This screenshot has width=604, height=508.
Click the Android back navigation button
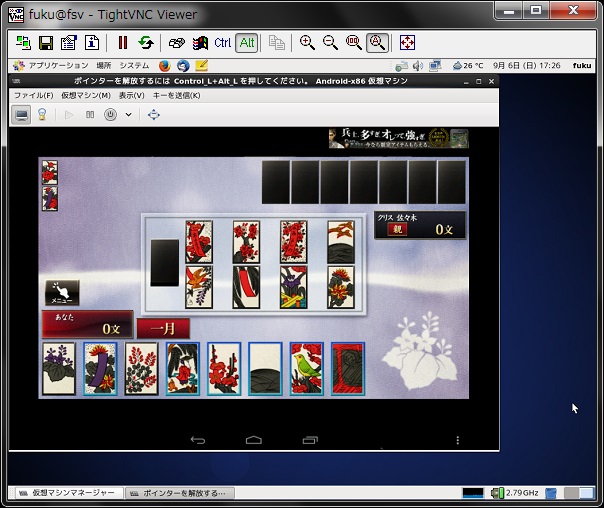pyautogui.click(x=198, y=440)
